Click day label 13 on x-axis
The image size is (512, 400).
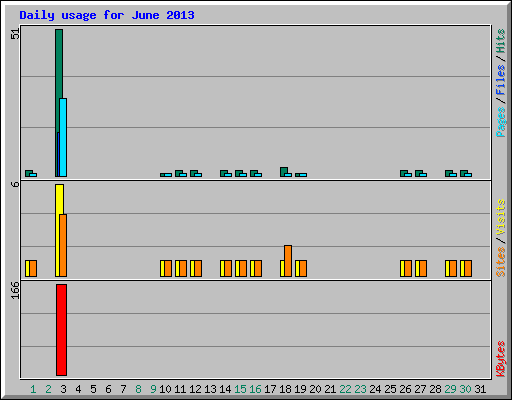(210, 389)
